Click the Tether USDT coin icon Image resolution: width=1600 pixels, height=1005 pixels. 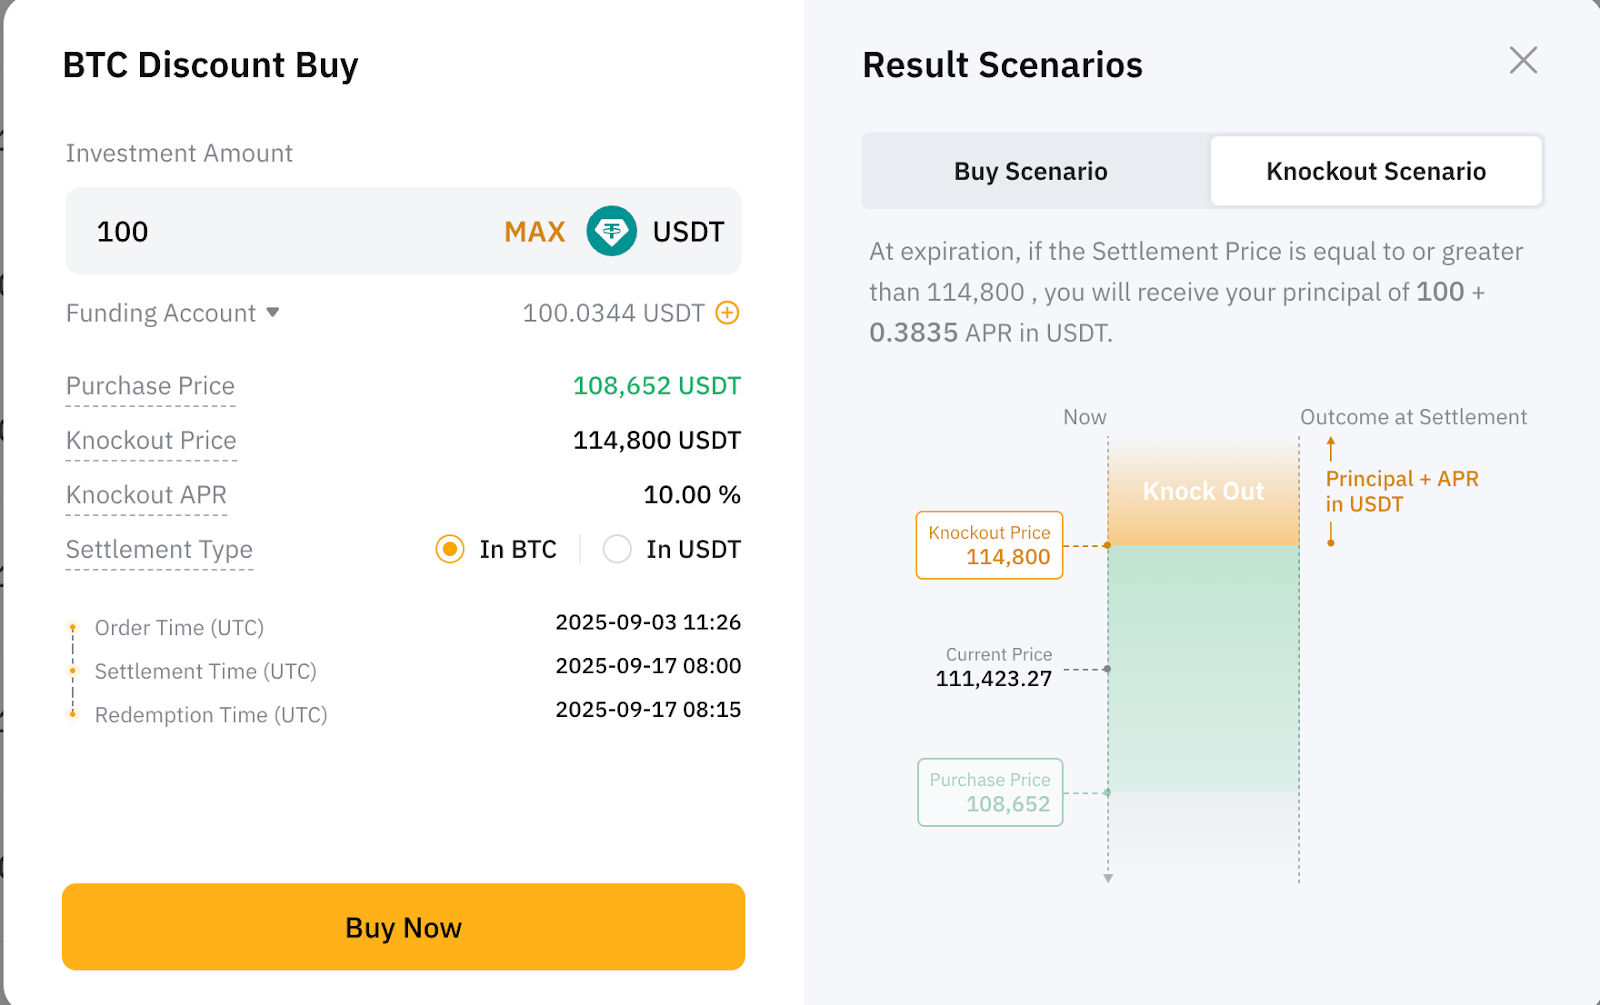tap(611, 231)
